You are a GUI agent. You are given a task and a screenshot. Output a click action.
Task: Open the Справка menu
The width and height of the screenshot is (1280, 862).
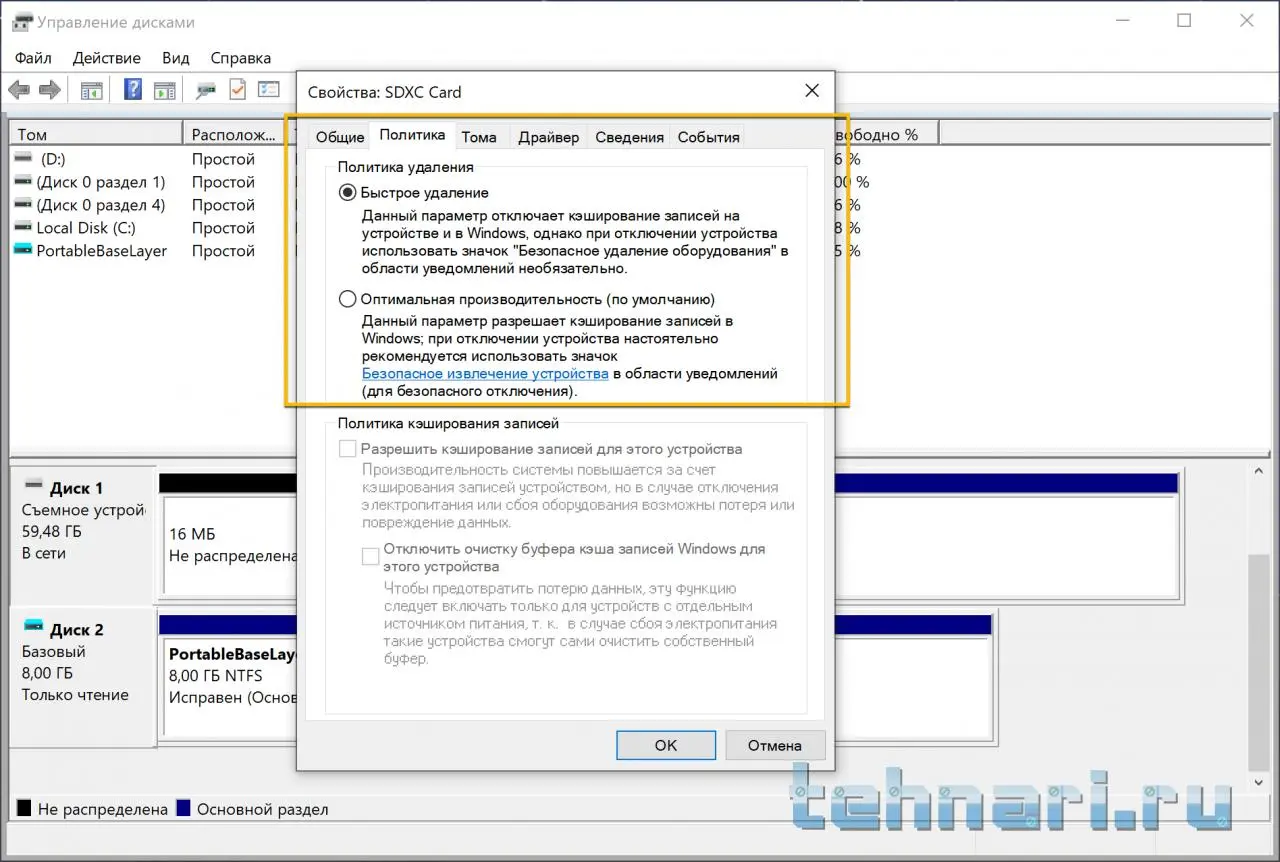[241, 58]
